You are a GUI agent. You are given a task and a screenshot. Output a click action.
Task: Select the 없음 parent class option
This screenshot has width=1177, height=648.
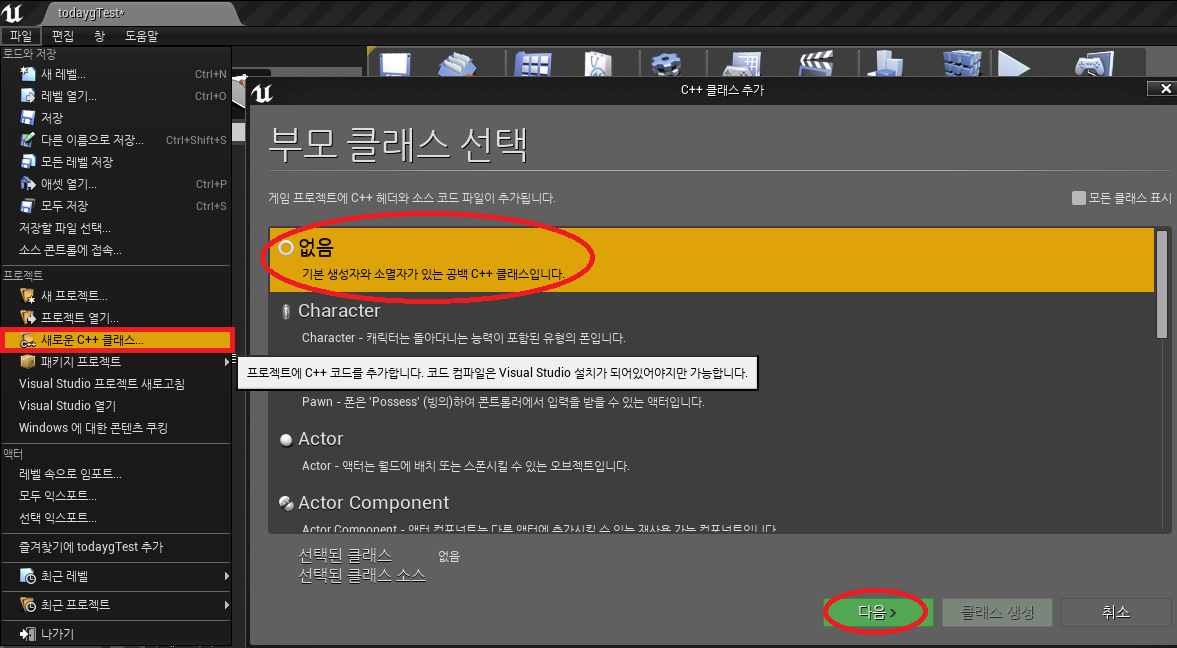[712, 260]
